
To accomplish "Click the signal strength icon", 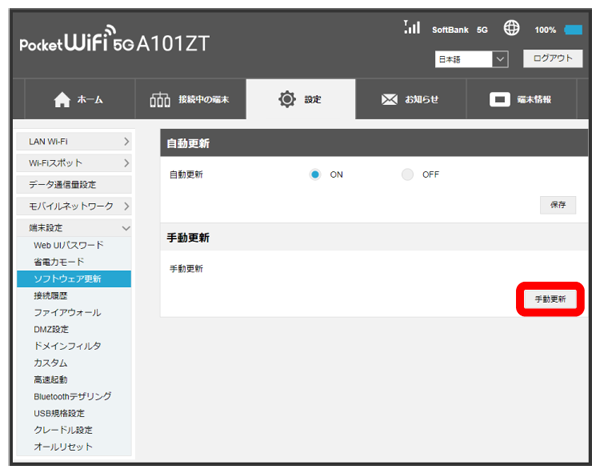I will click(x=409, y=29).
